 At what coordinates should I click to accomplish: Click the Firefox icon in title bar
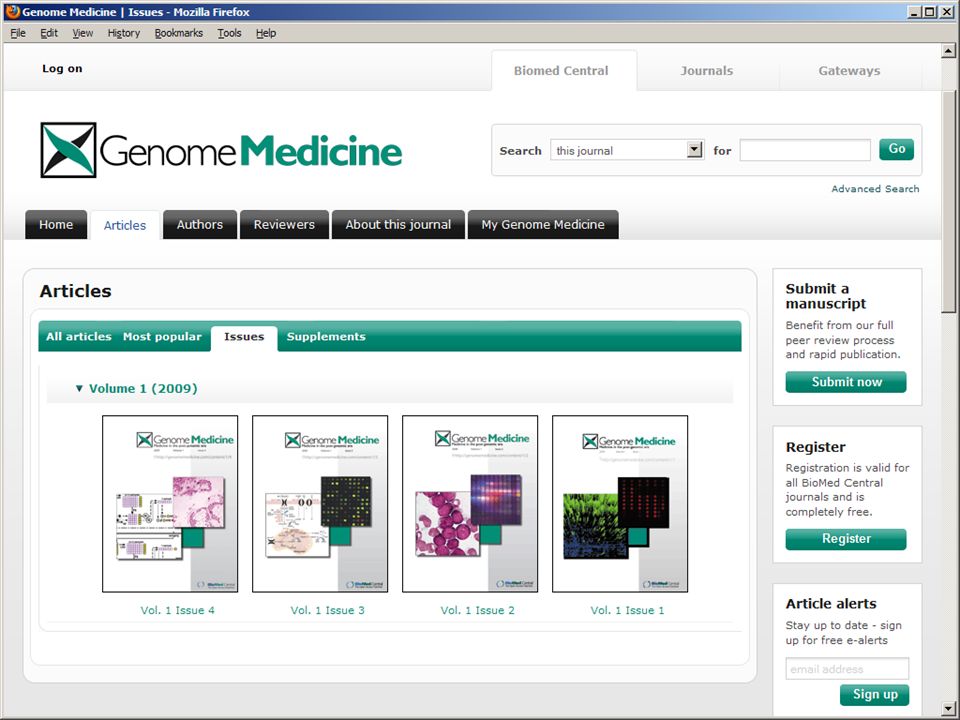click(12, 12)
